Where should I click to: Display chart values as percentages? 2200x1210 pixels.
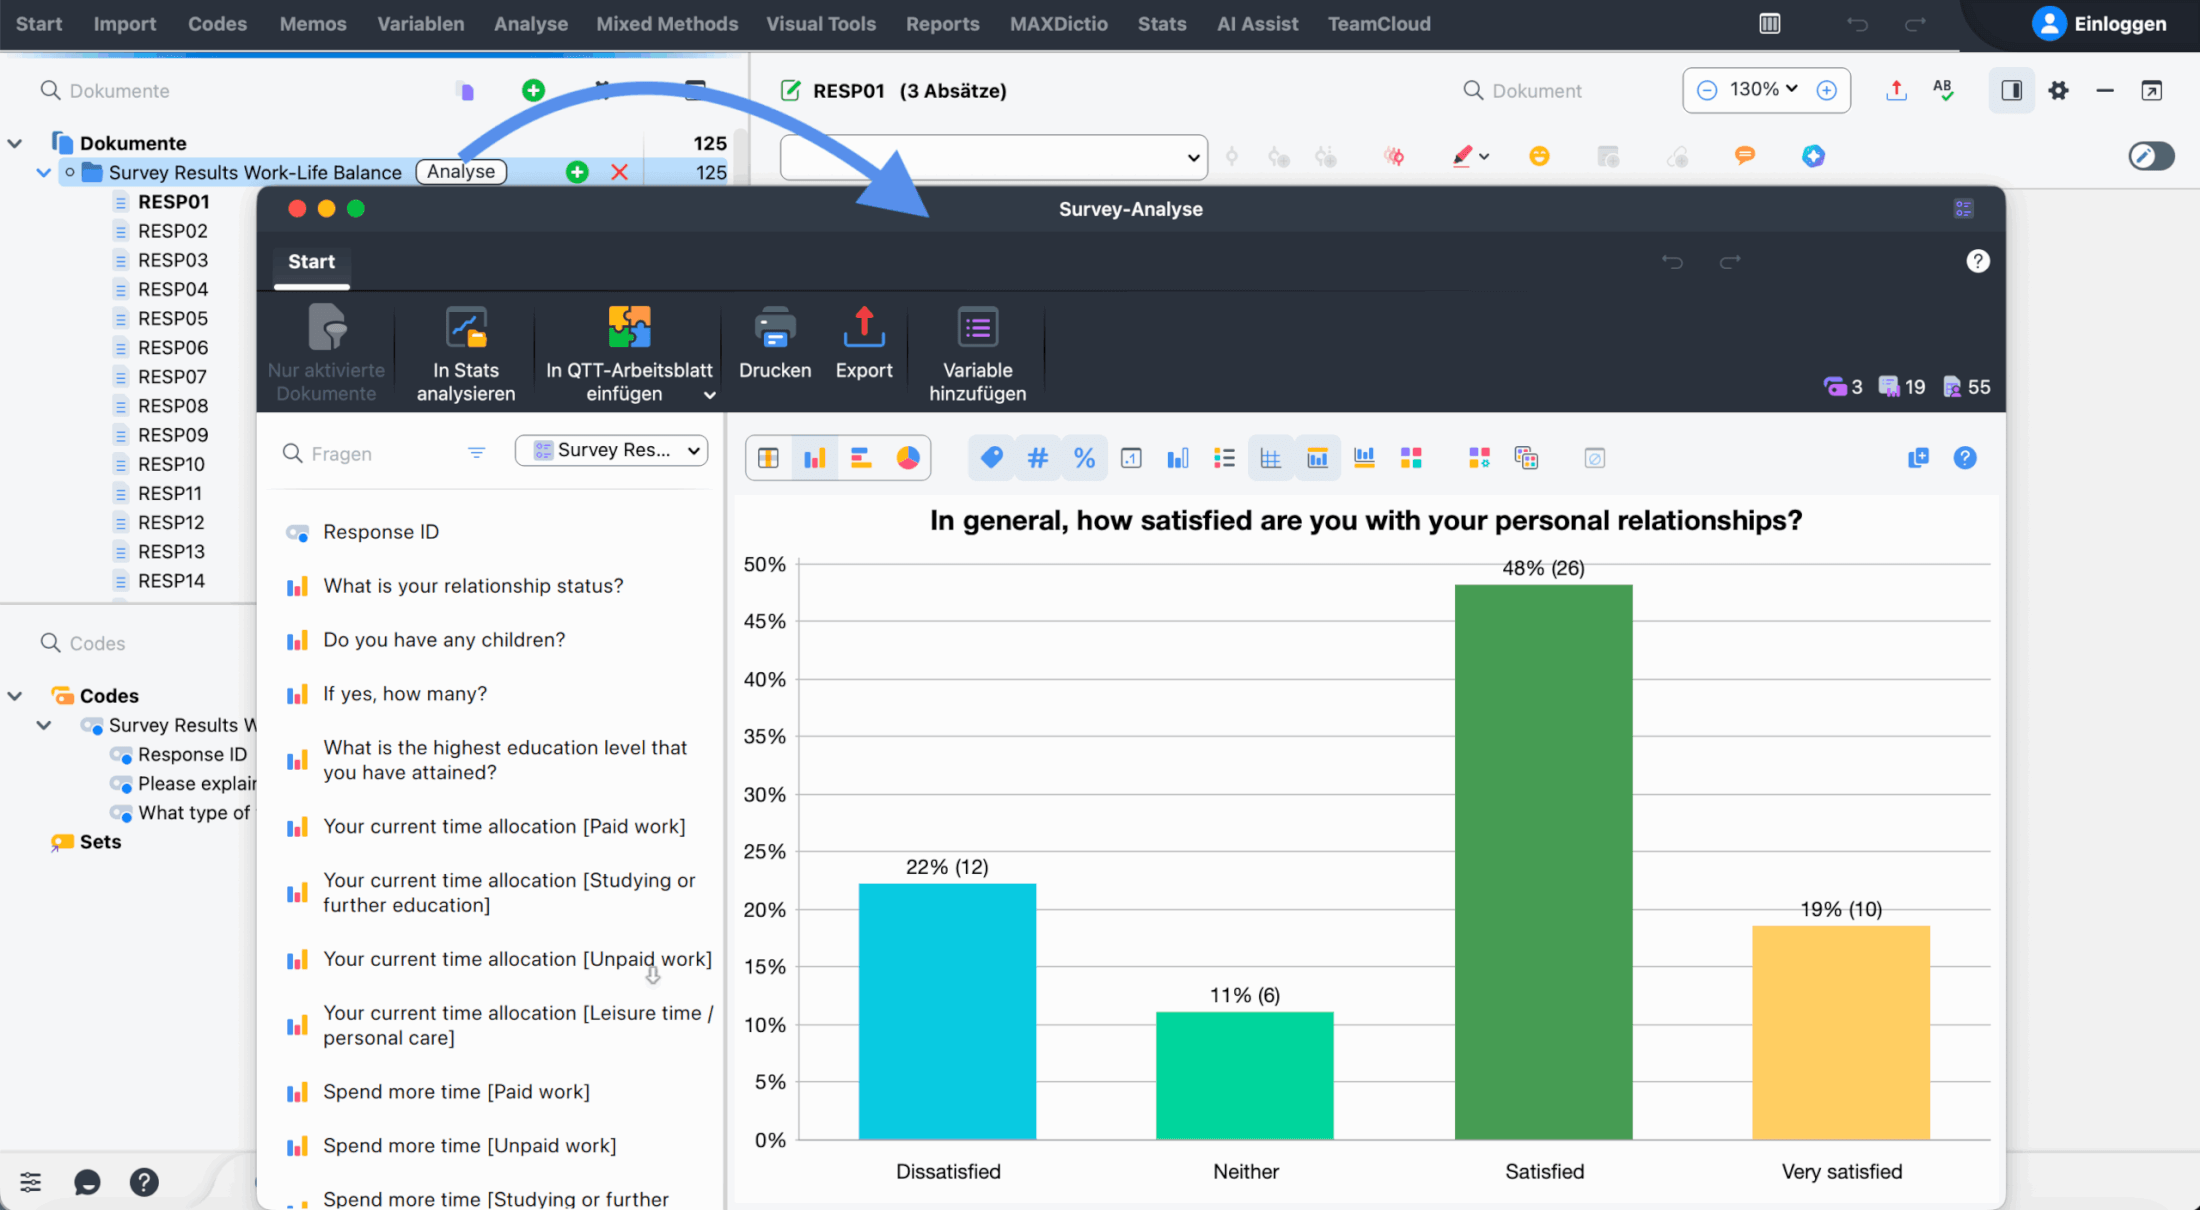tap(1084, 457)
